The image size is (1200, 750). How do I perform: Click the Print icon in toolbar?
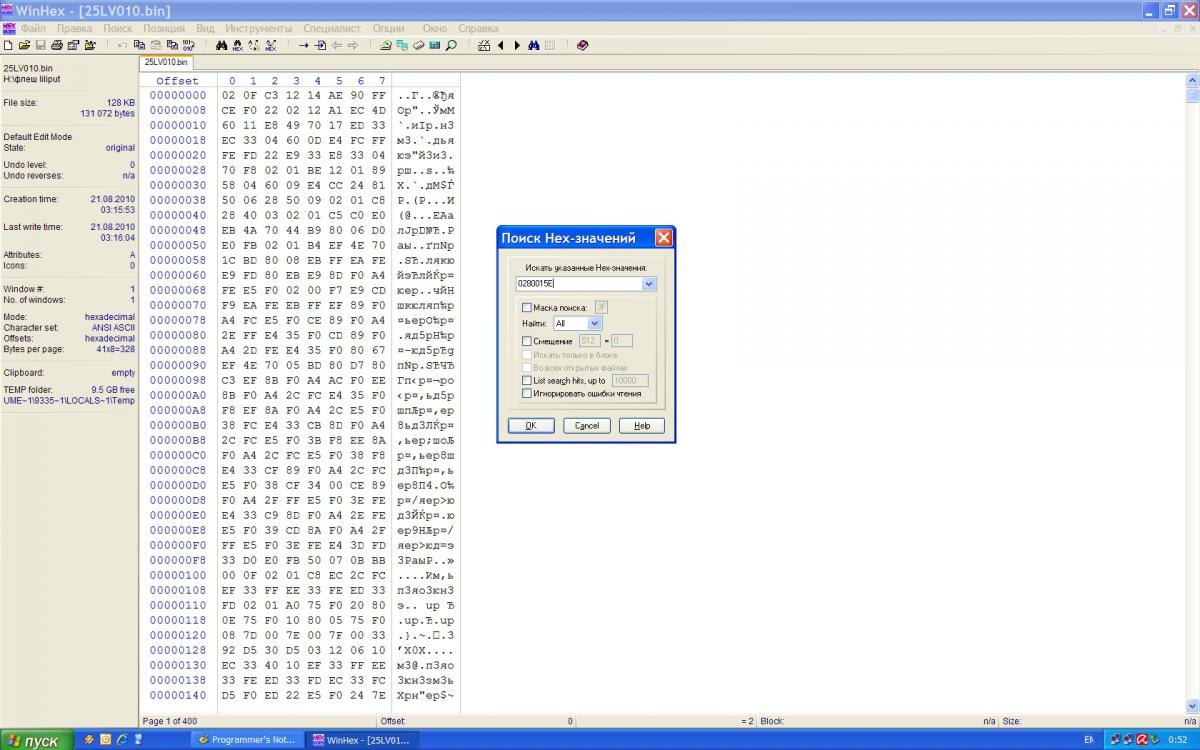click(57, 45)
